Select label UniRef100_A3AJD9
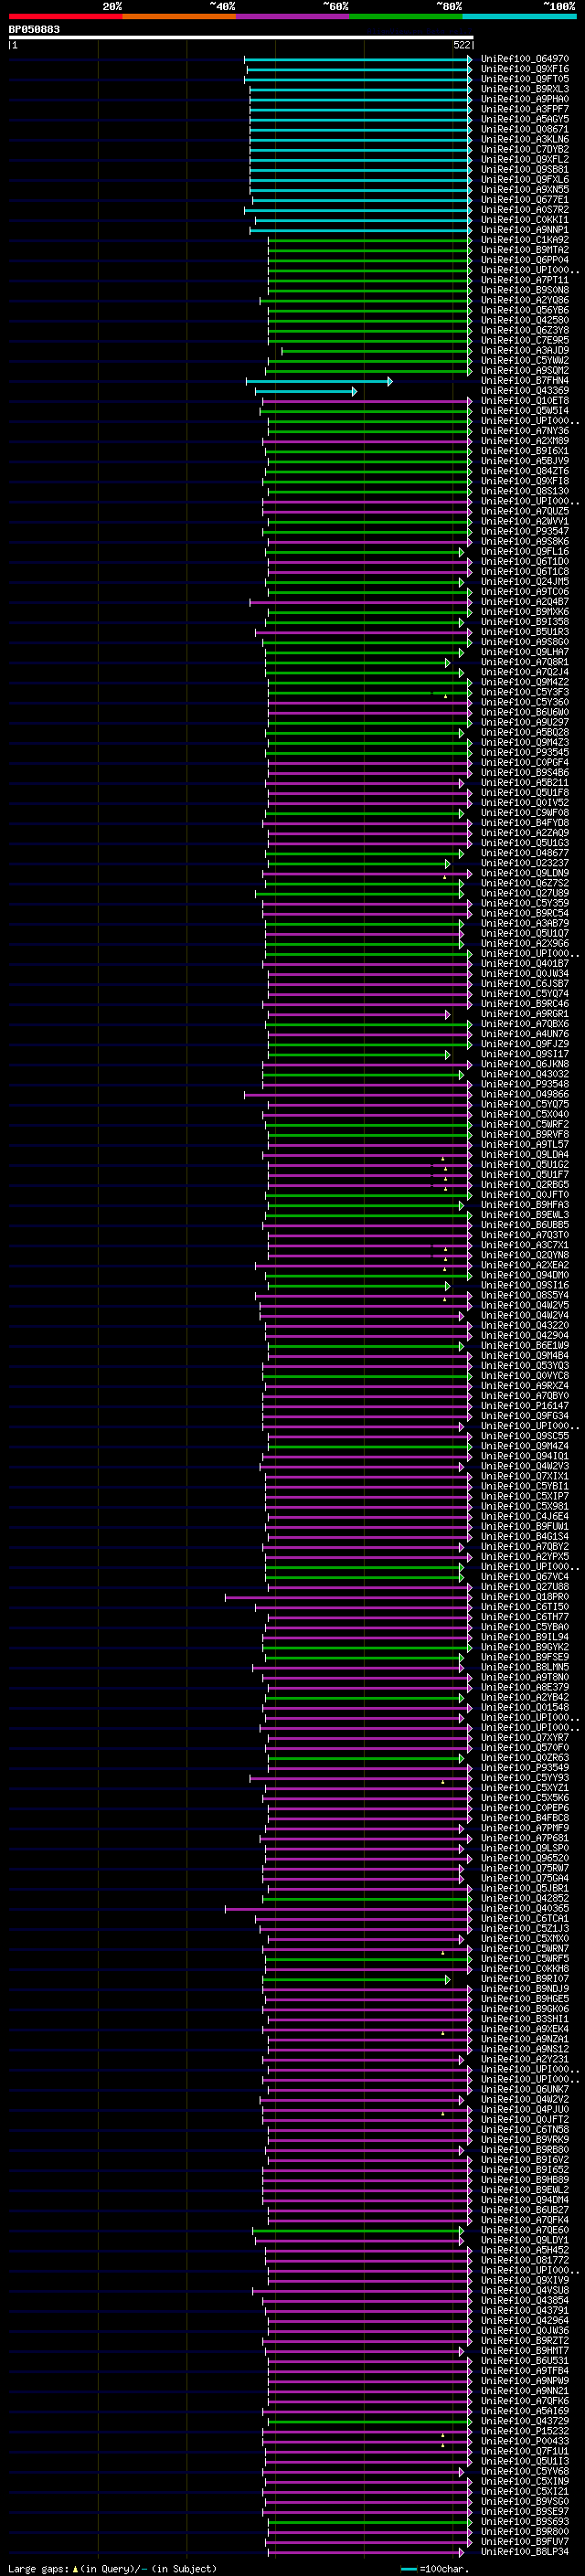This screenshot has width=585, height=2576. tap(525, 350)
